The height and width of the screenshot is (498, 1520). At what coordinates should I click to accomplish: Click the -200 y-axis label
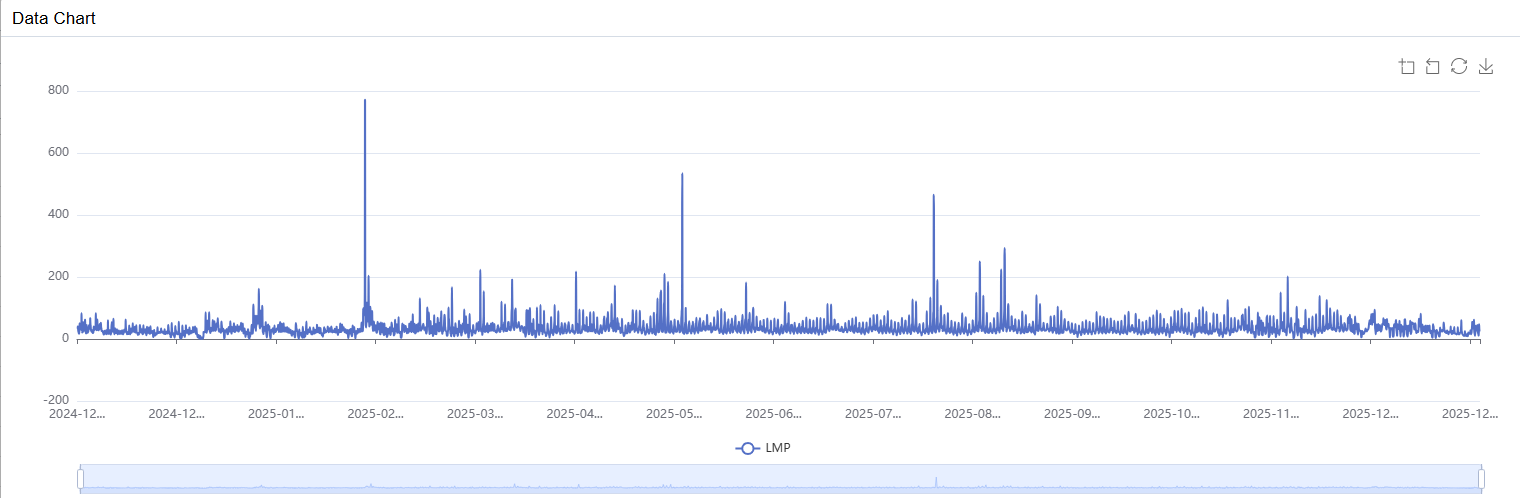[56, 399]
